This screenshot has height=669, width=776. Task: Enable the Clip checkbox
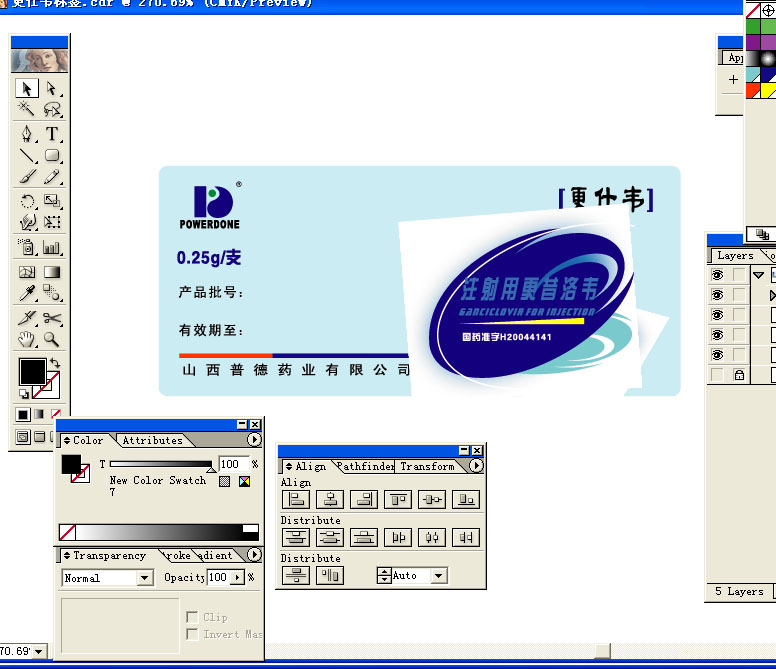coord(192,617)
